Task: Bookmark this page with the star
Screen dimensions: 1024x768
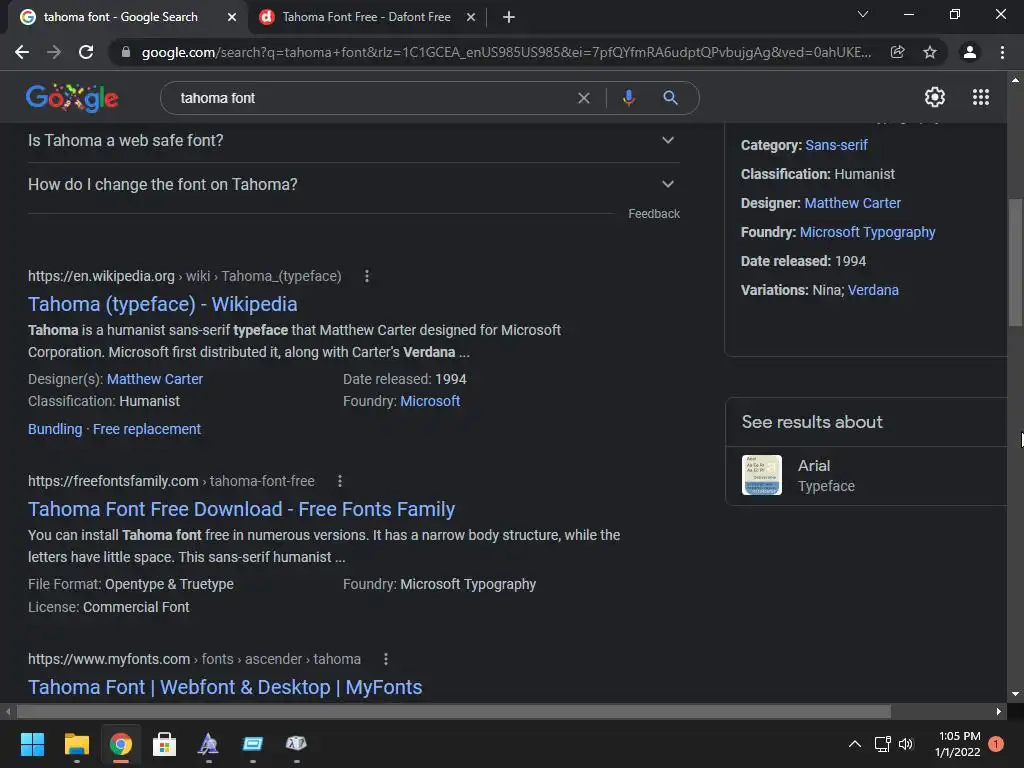Action: [x=930, y=52]
